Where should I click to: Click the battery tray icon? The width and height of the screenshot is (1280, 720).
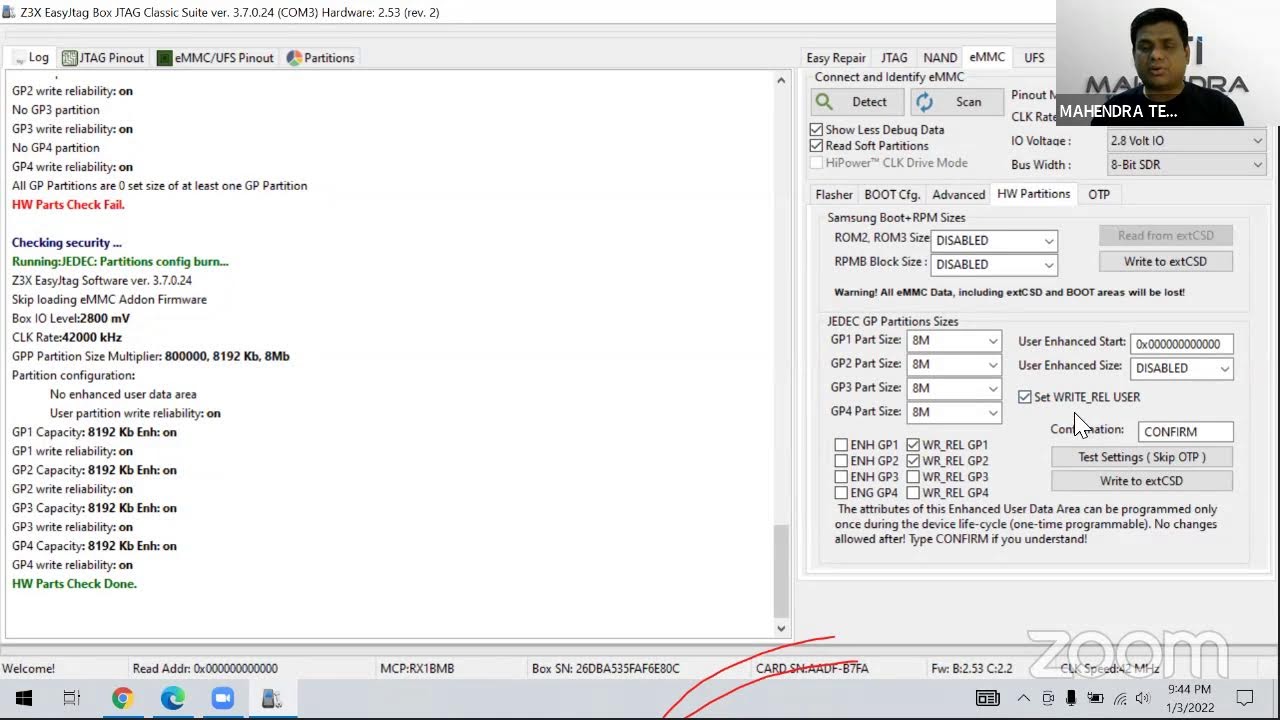tap(1095, 698)
